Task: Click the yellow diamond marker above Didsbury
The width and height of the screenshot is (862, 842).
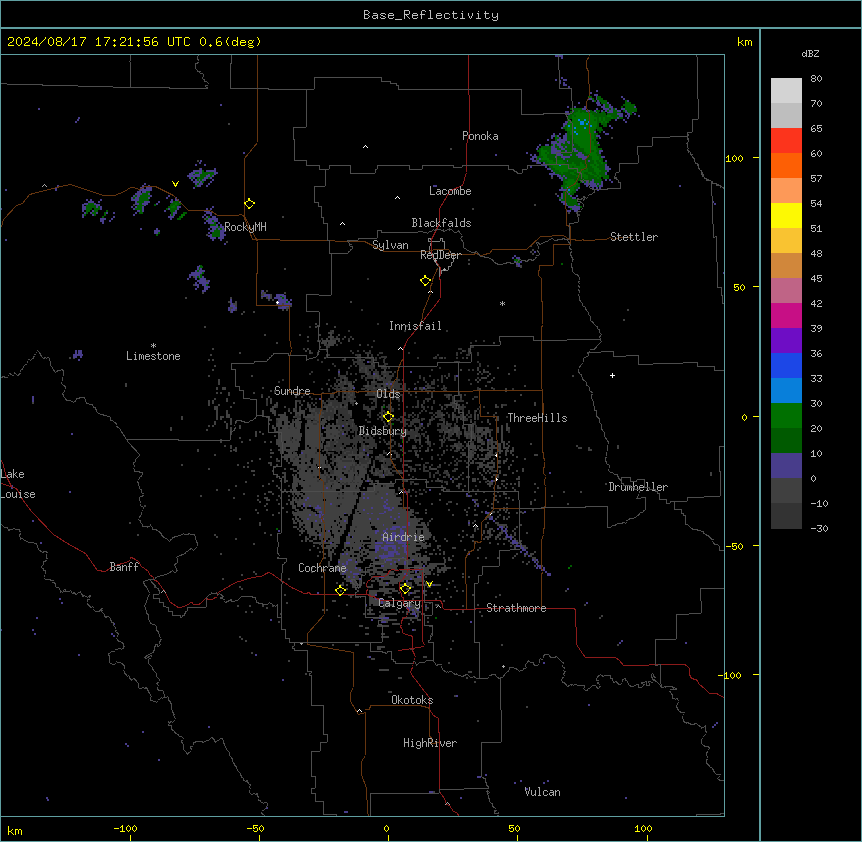Action: pos(388,417)
